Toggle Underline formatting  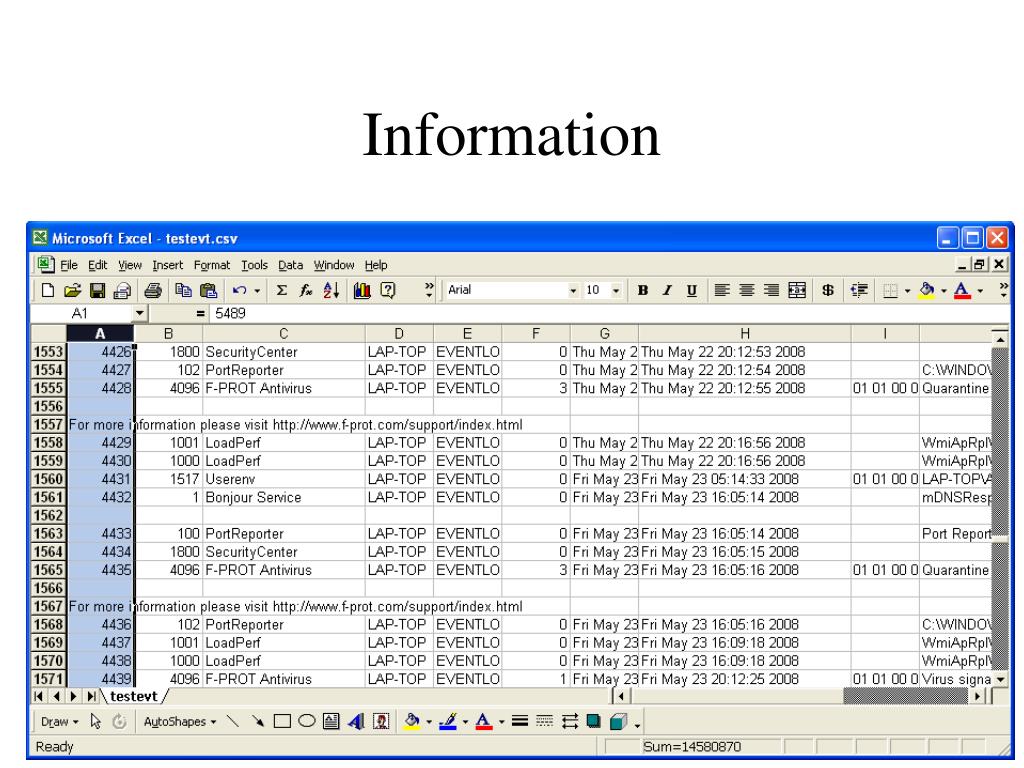click(x=692, y=291)
